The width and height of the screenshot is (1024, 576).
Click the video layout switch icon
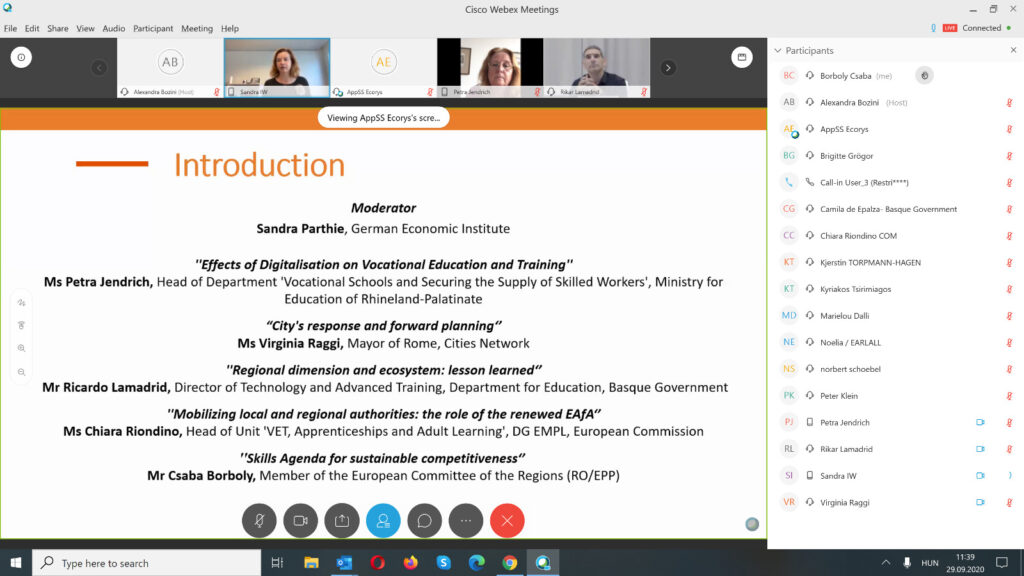741,58
